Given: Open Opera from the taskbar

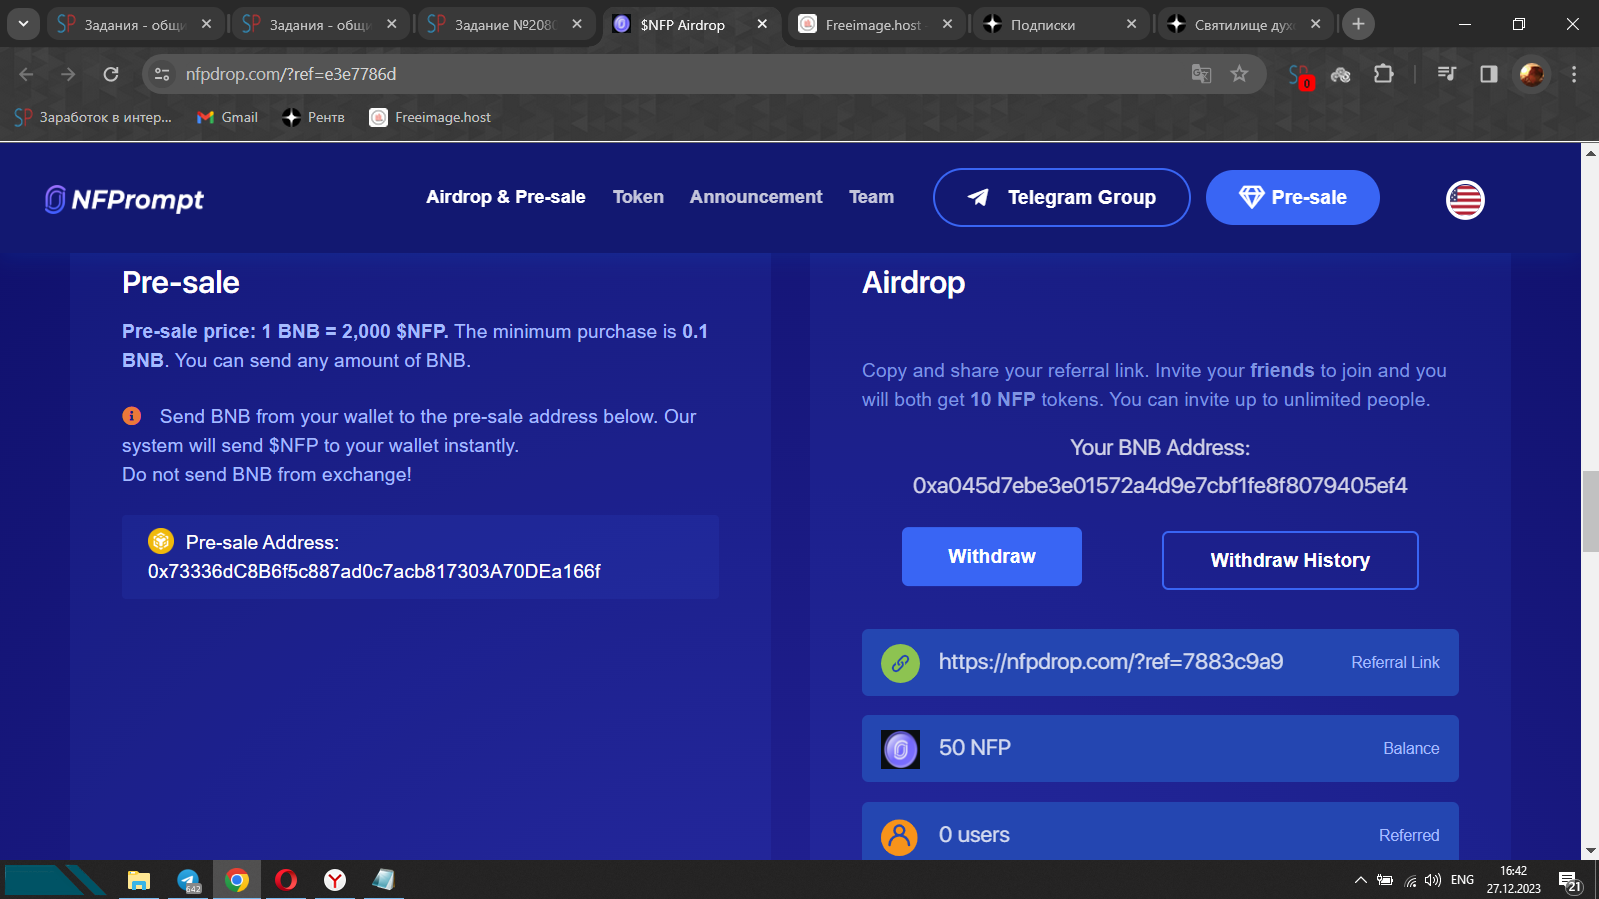Looking at the screenshot, I should 286,880.
